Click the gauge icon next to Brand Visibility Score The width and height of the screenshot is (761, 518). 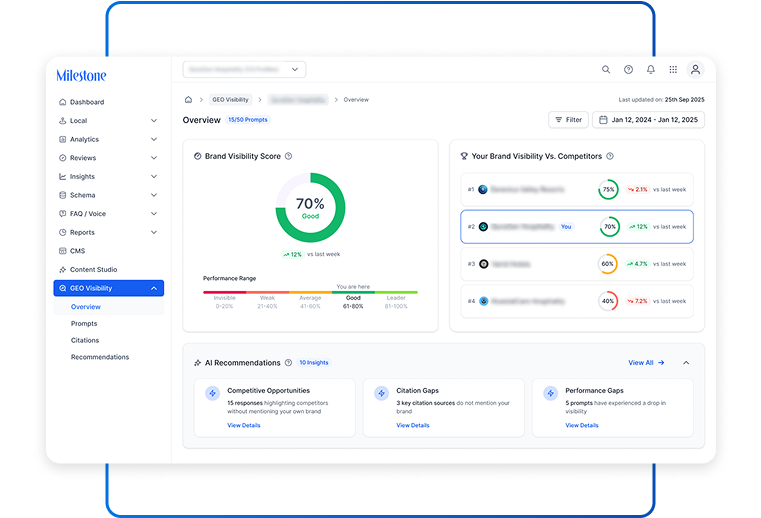(x=198, y=156)
